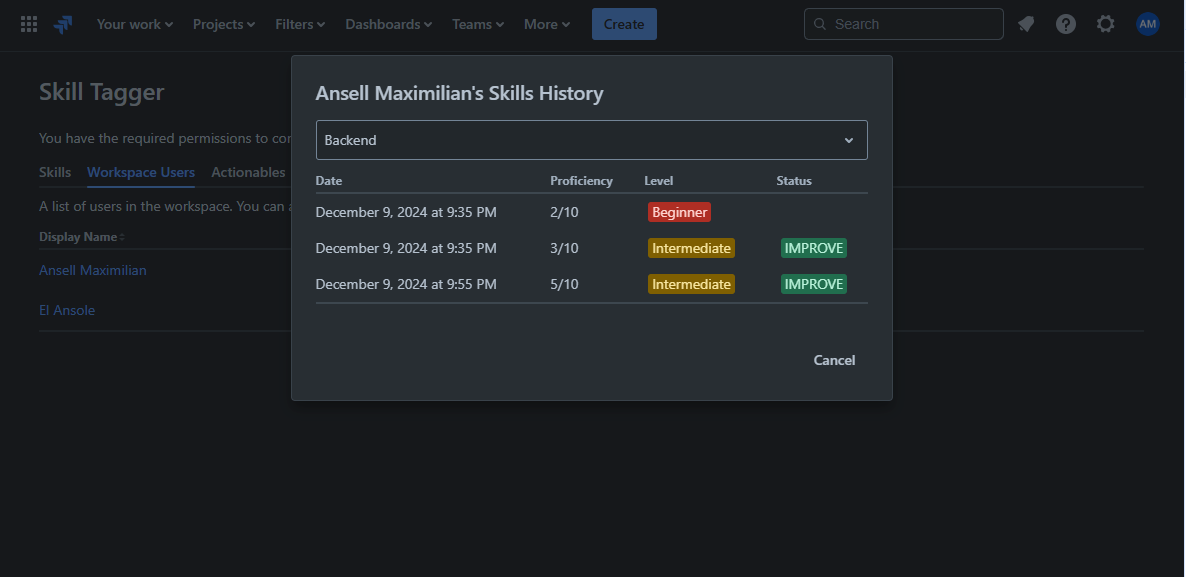Click the Jira logo in the navbar
The height and width of the screenshot is (577, 1186).
point(62,23)
